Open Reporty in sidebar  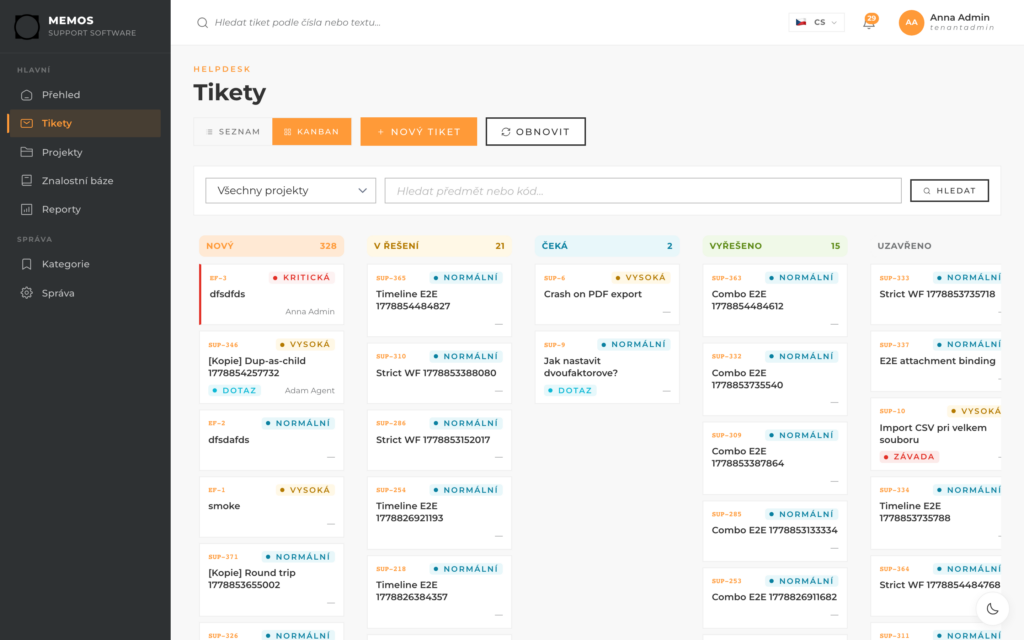[85, 210]
